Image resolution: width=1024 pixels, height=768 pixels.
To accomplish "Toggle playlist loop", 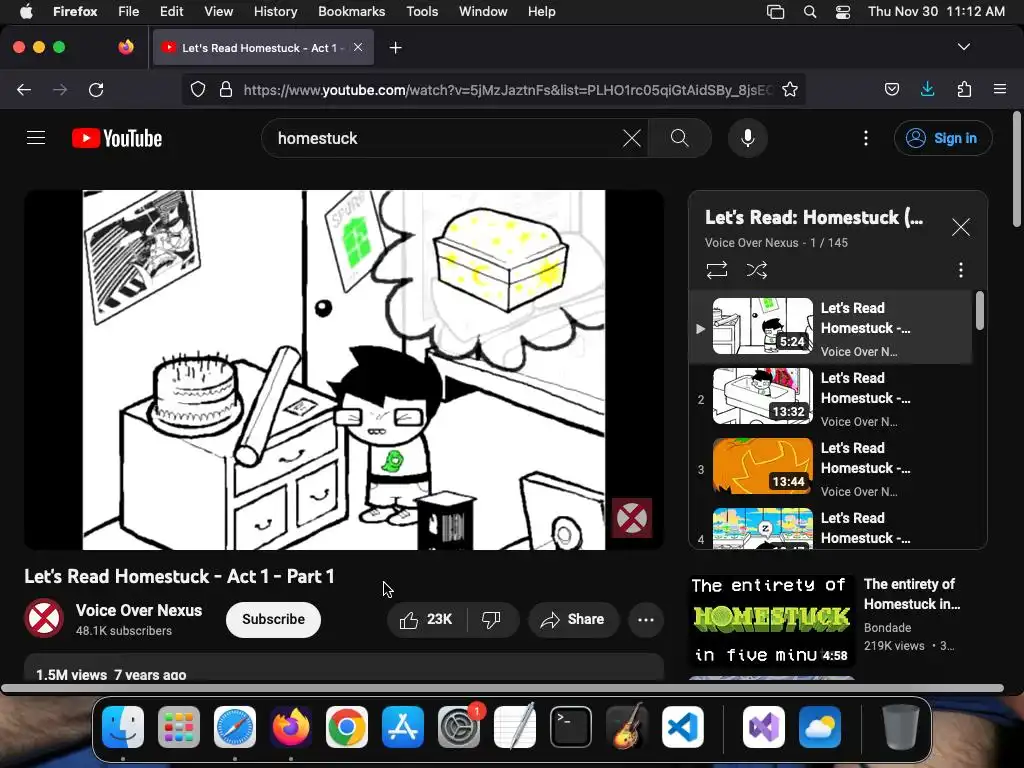I will pyautogui.click(x=717, y=270).
